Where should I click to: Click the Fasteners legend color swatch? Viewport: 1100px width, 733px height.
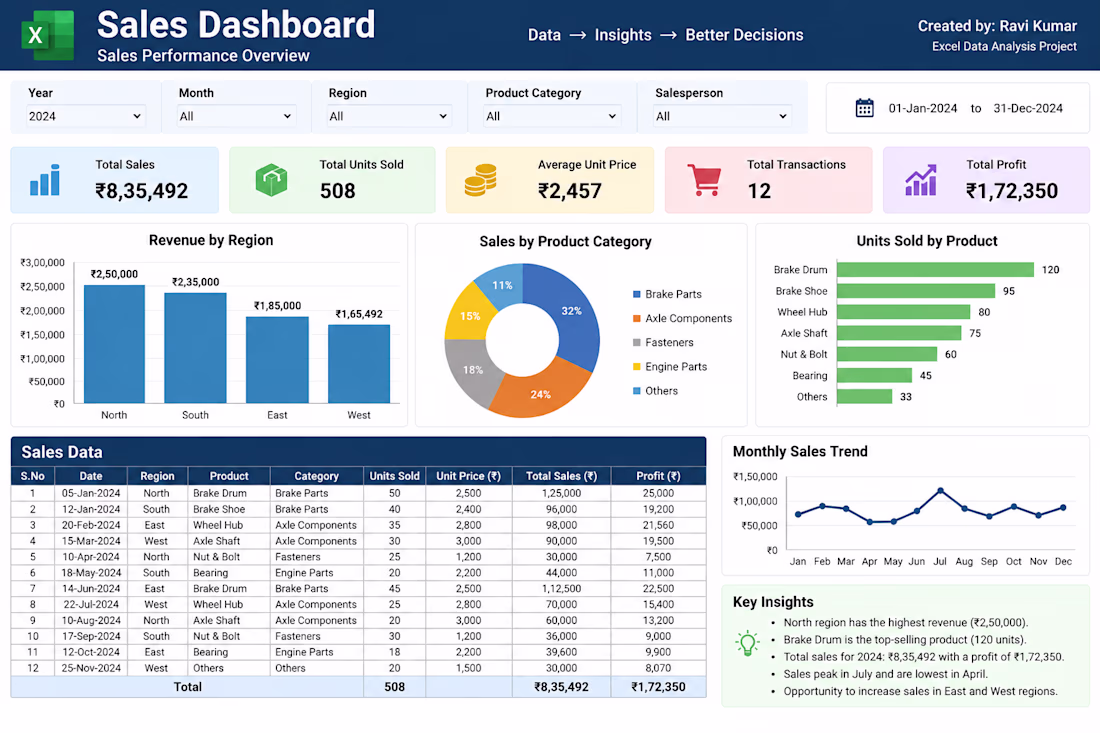[x=636, y=342]
